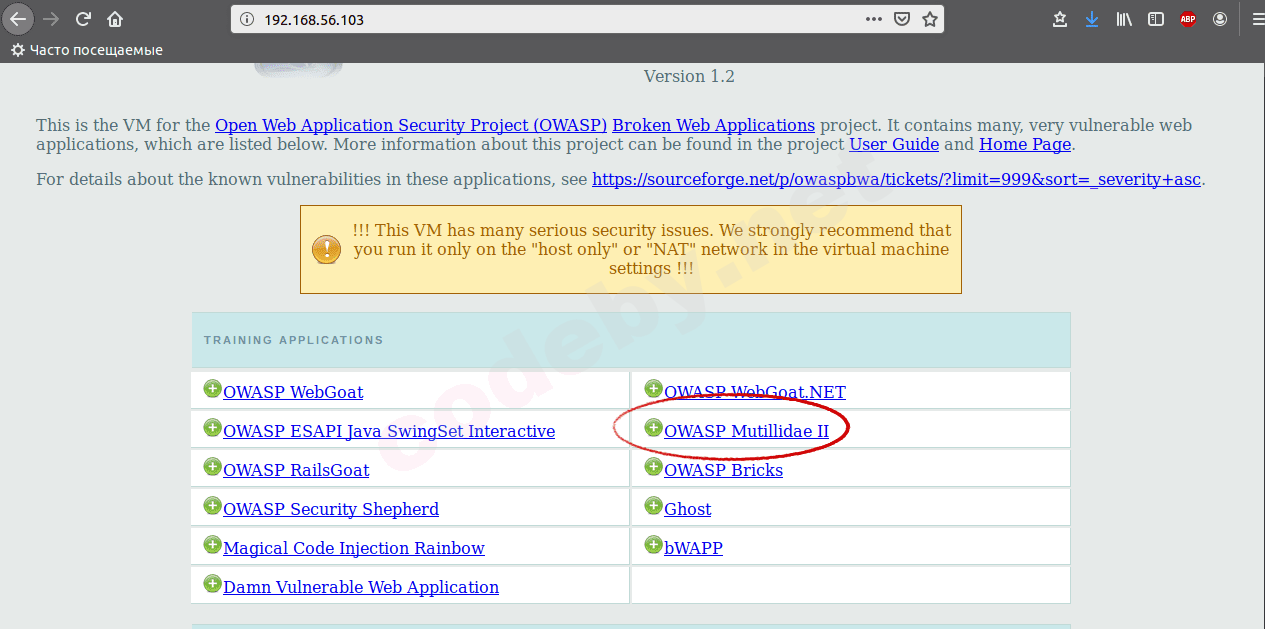This screenshot has width=1265, height=629.
Task: Expand the plus icon beside OWASP WebGoat.NET
Action: click(x=653, y=389)
